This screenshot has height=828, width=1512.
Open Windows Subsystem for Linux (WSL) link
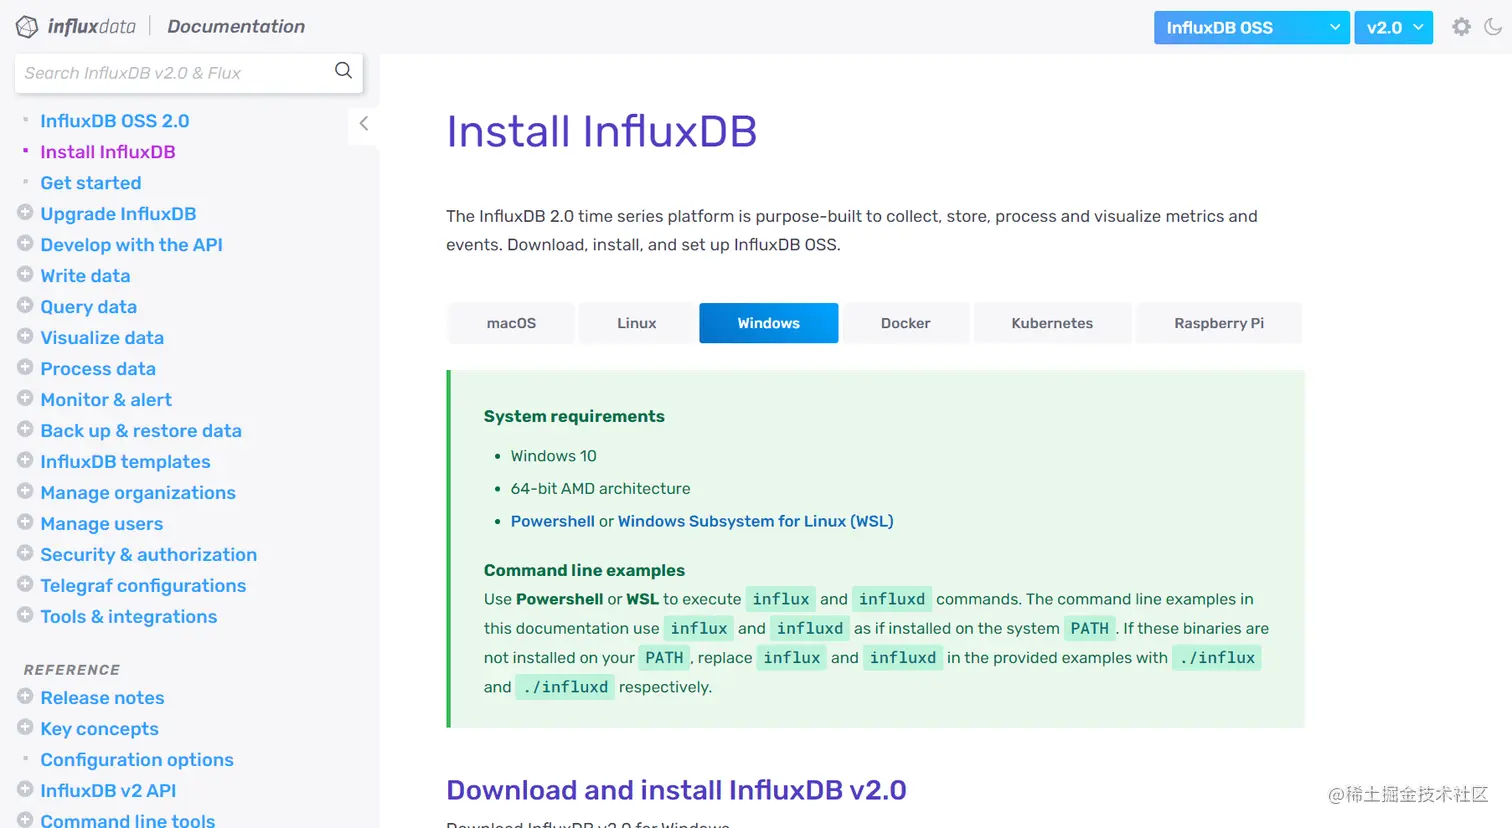(756, 521)
